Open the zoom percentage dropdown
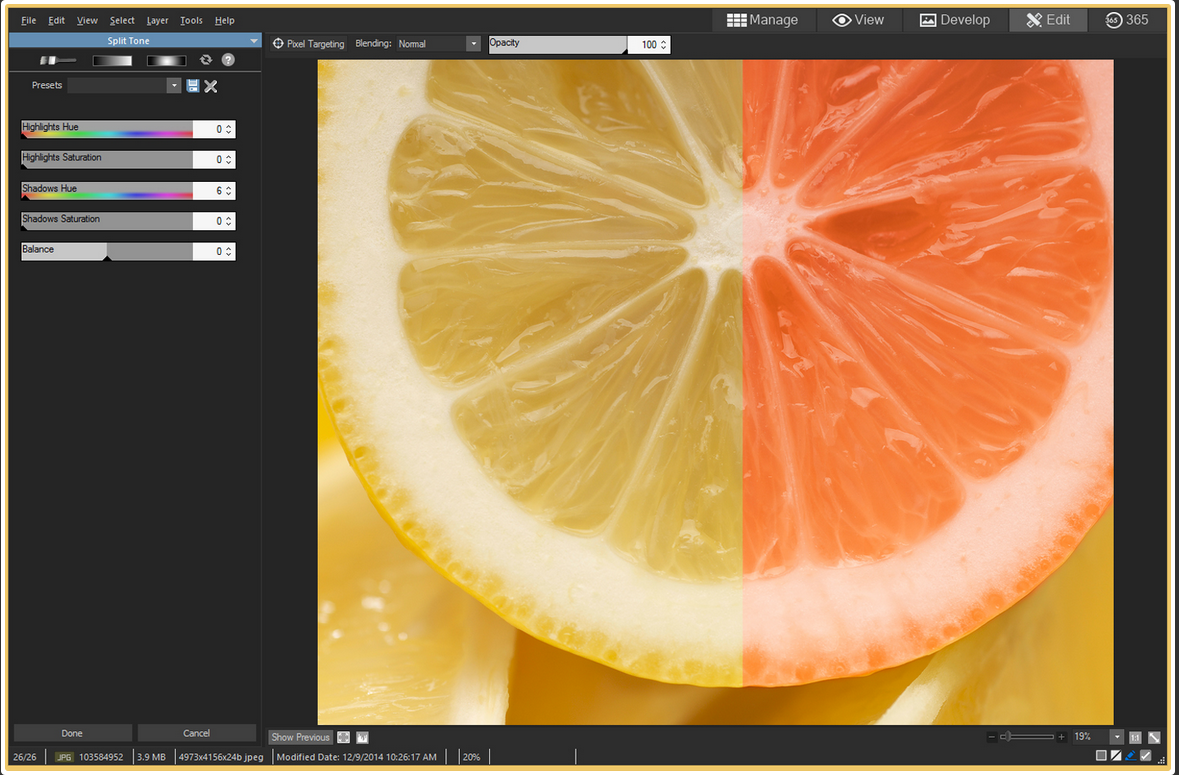Screen dimensions: 1179x775 point(1117,737)
